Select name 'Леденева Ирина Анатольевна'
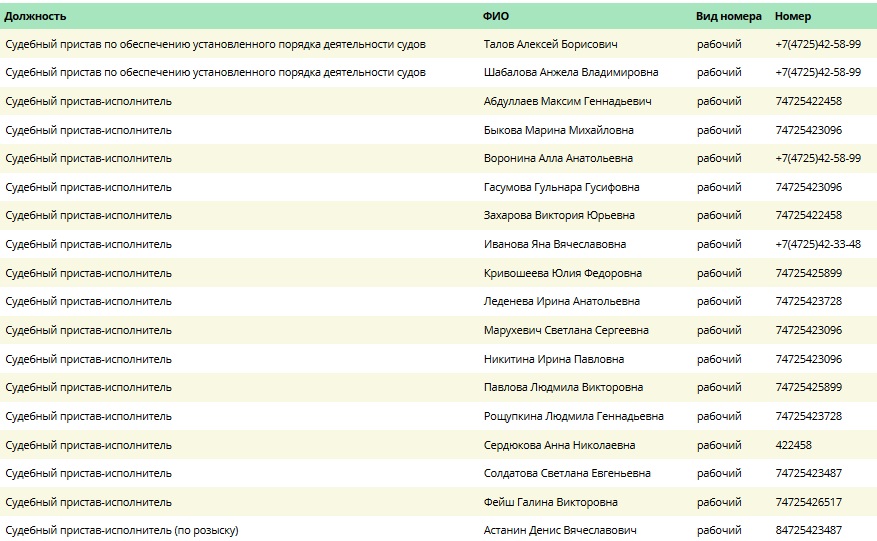The width and height of the screenshot is (877, 541). pos(562,302)
